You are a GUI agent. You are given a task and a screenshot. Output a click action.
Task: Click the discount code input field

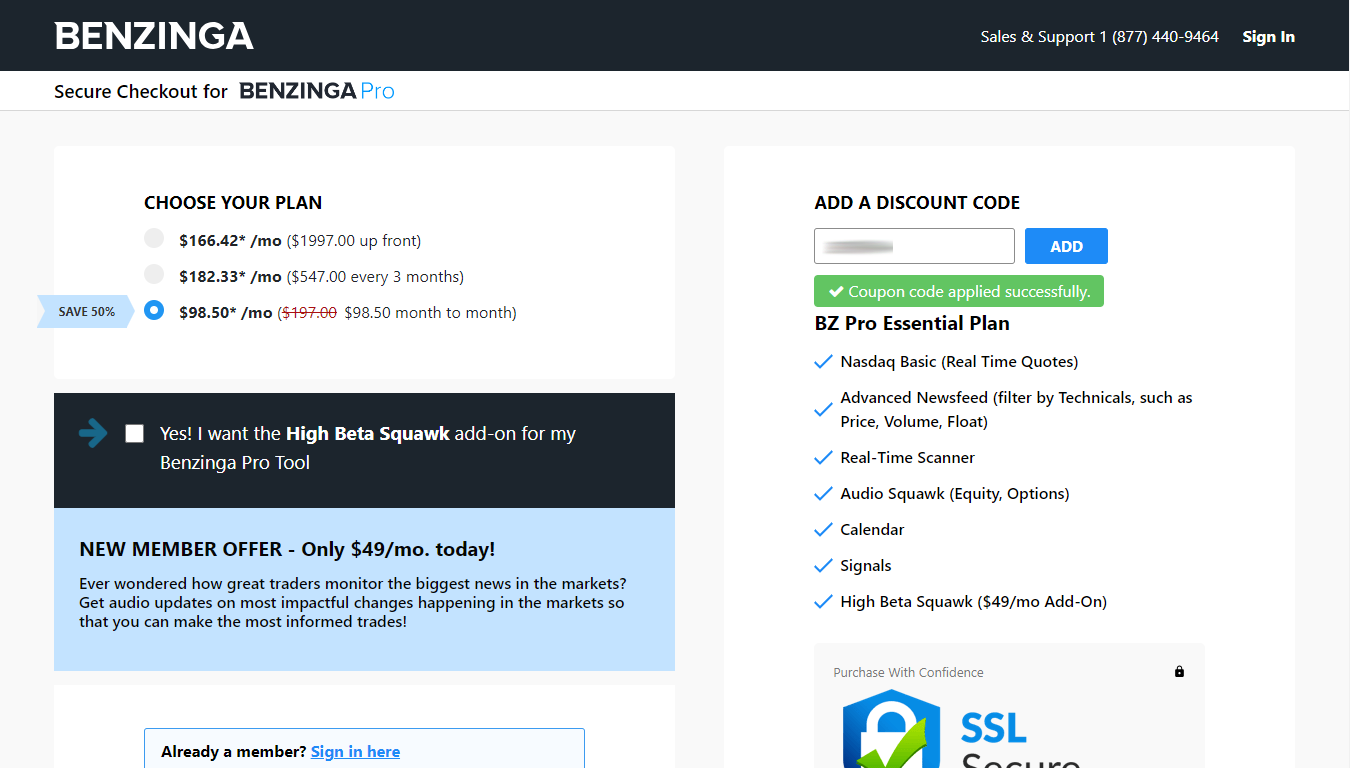[x=913, y=245]
